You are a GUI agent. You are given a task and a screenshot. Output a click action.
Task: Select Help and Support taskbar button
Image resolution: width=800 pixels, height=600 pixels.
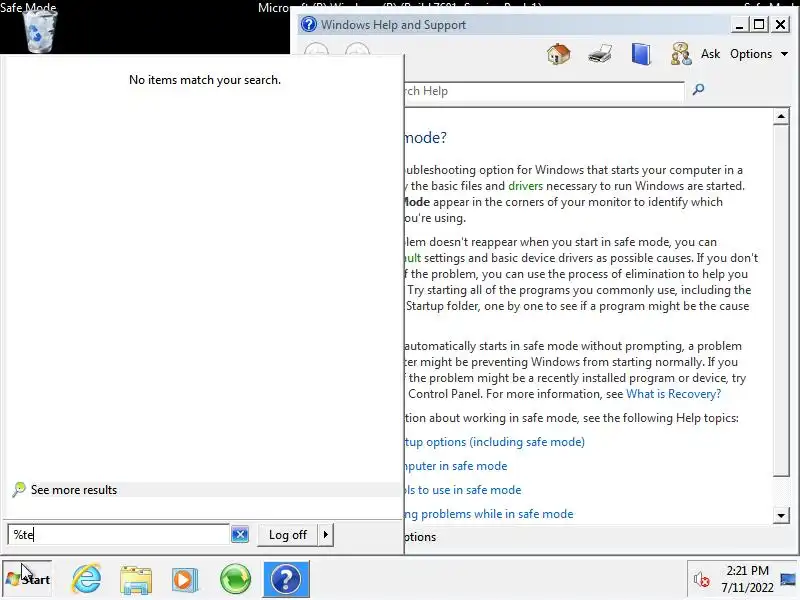[286, 579]
